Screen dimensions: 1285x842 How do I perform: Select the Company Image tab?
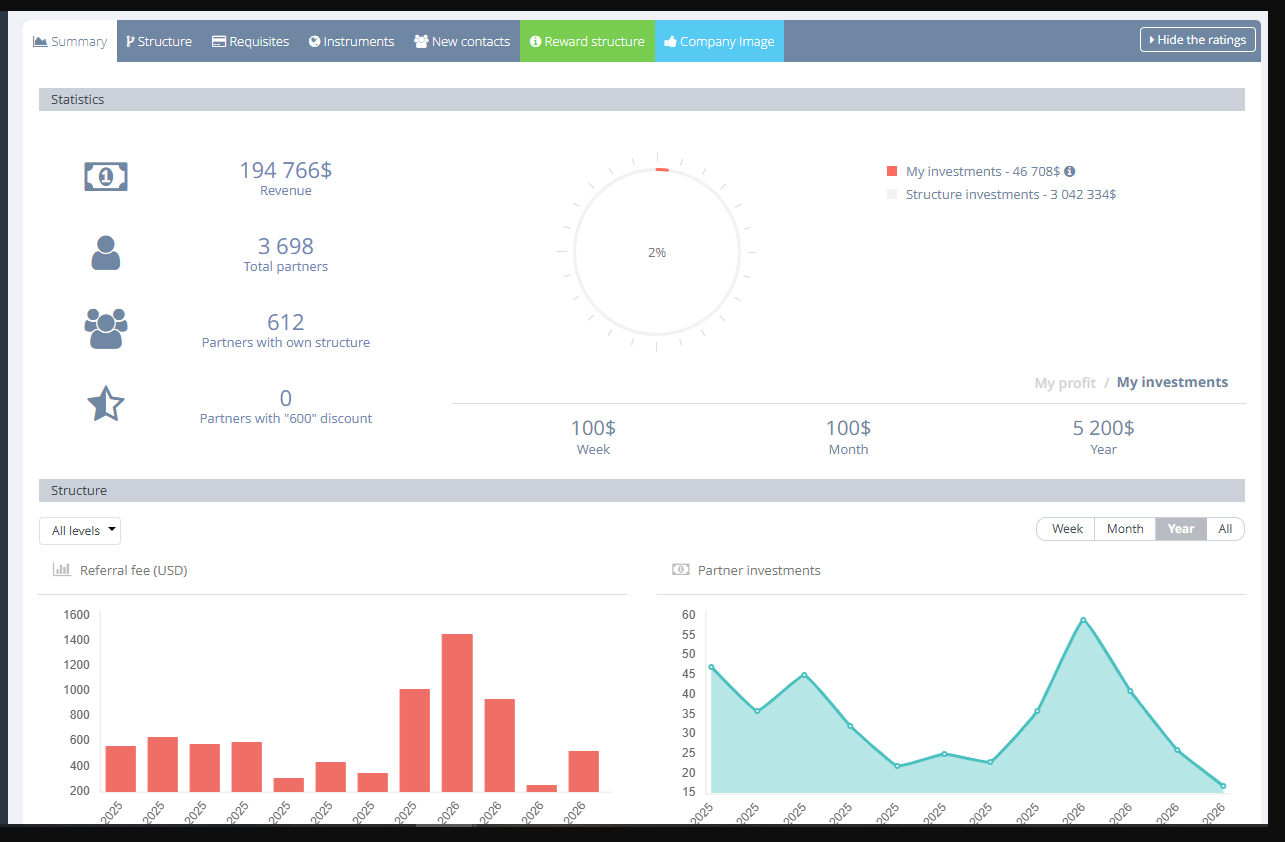pyautogui.click(x=719, y=41)
